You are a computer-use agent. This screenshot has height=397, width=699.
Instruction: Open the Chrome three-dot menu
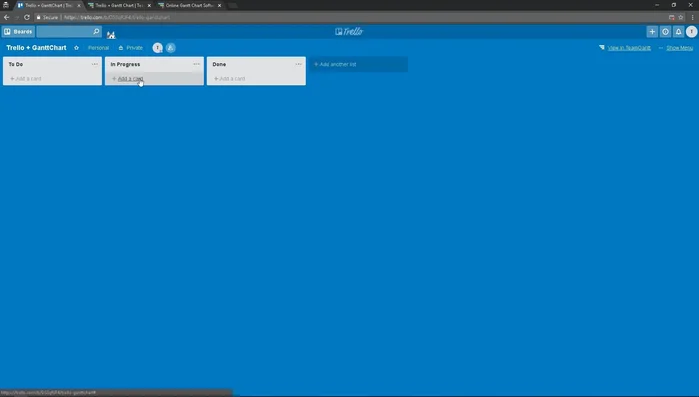point(692,17)
